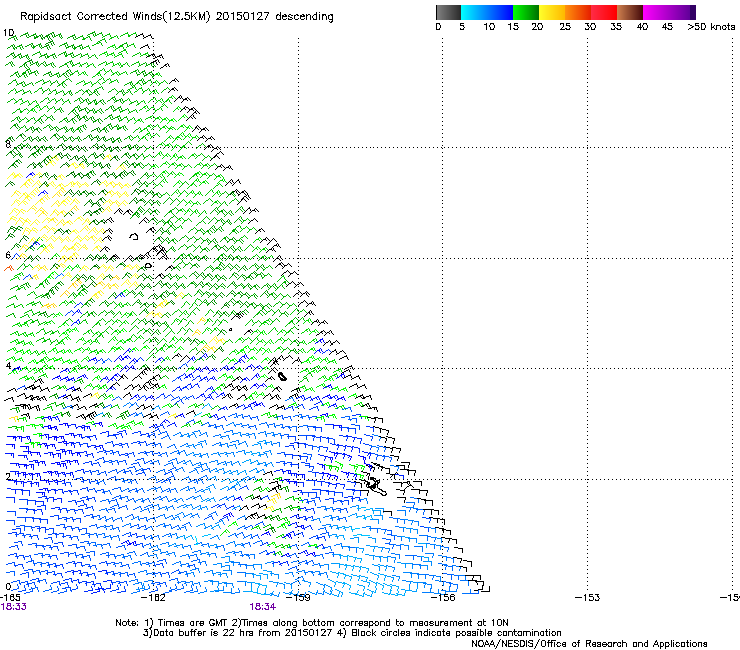740x650 pixels.
Task: Click the note 'Data buffer is 22 hrs'
Action: coord(203,633)
